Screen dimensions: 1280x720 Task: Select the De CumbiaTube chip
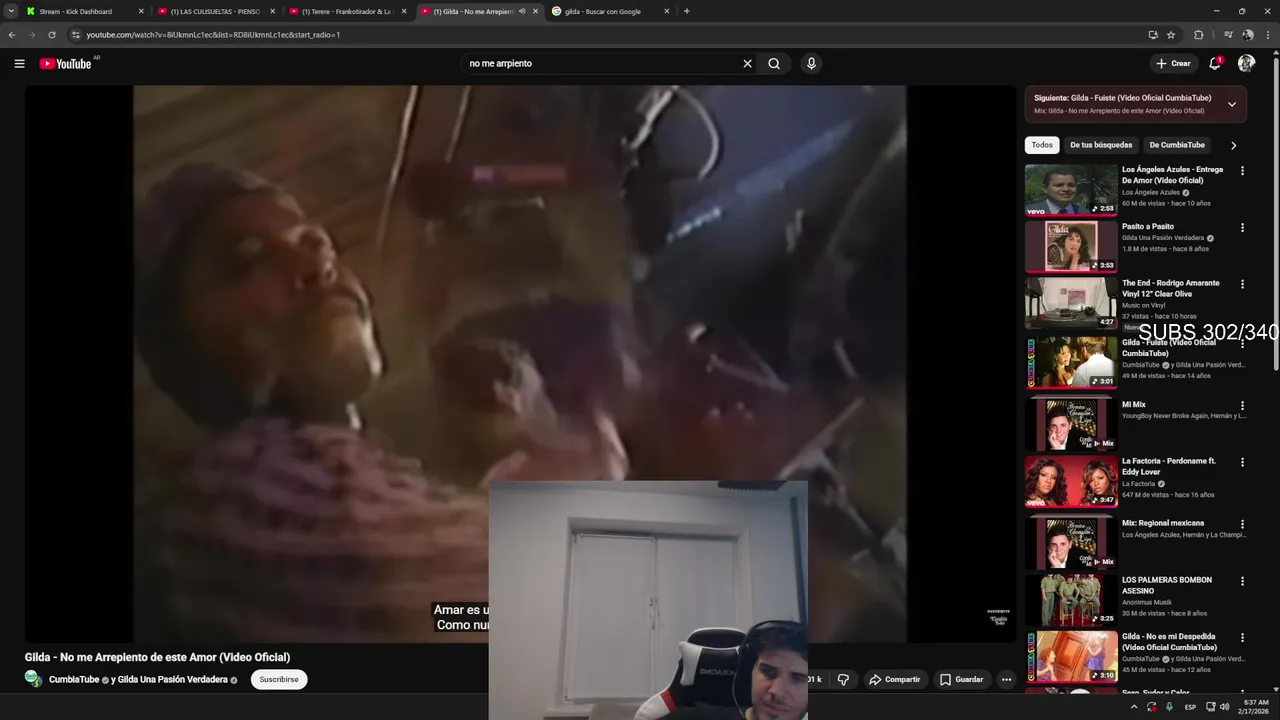click(x=1177, y=145)
